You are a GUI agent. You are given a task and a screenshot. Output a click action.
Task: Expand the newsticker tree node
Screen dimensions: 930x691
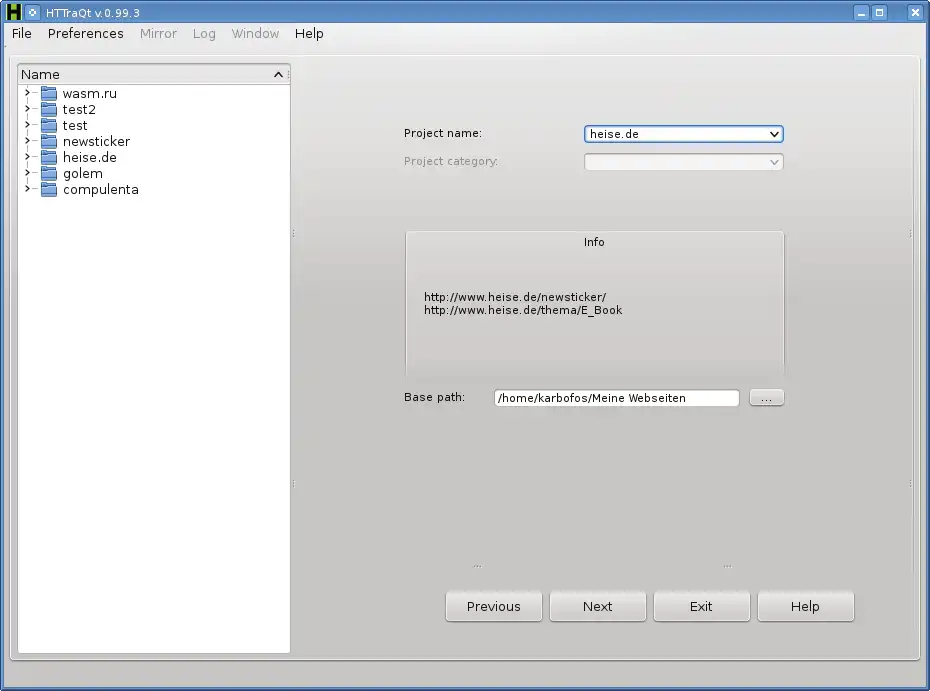[27, 141]
